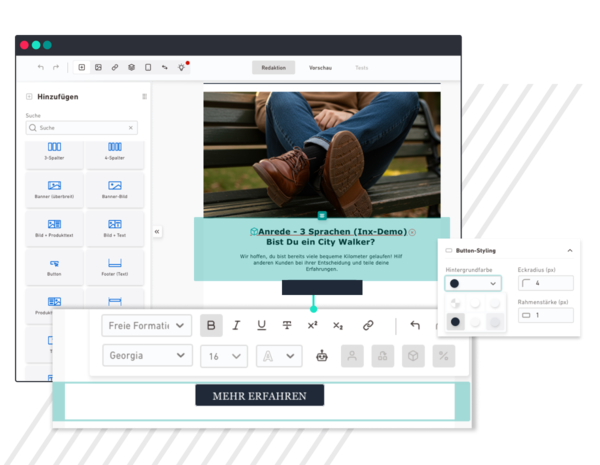Click the robot AI assistant icon
Screen dimensions: 600x465
[322, 356]
